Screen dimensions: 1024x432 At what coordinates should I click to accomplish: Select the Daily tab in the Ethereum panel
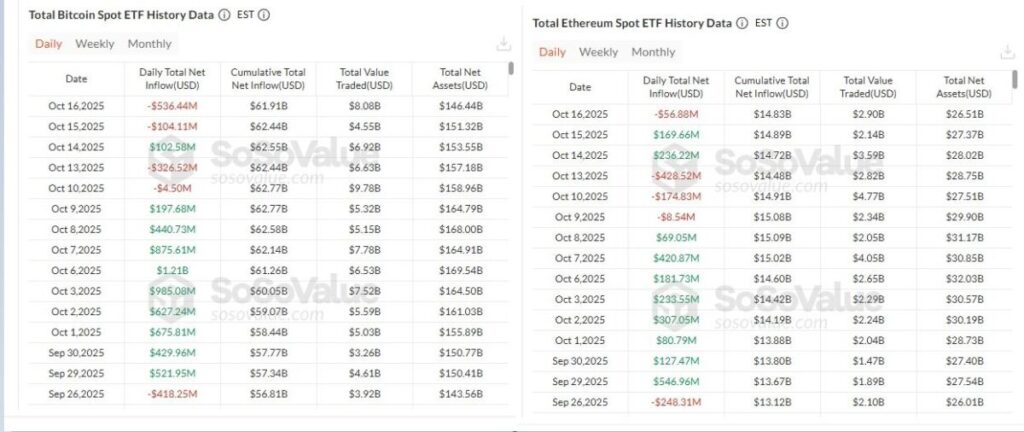[552, 52]
